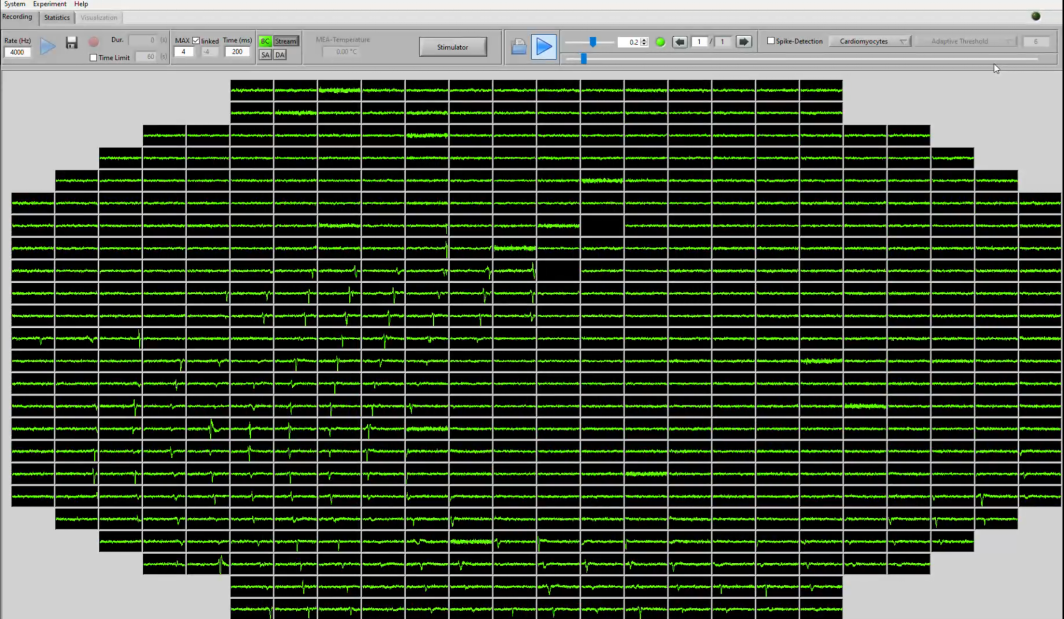The height and width of the screenshot is (619, 1064).
Task: Click the open file folder icon
Action: (519, 46)
